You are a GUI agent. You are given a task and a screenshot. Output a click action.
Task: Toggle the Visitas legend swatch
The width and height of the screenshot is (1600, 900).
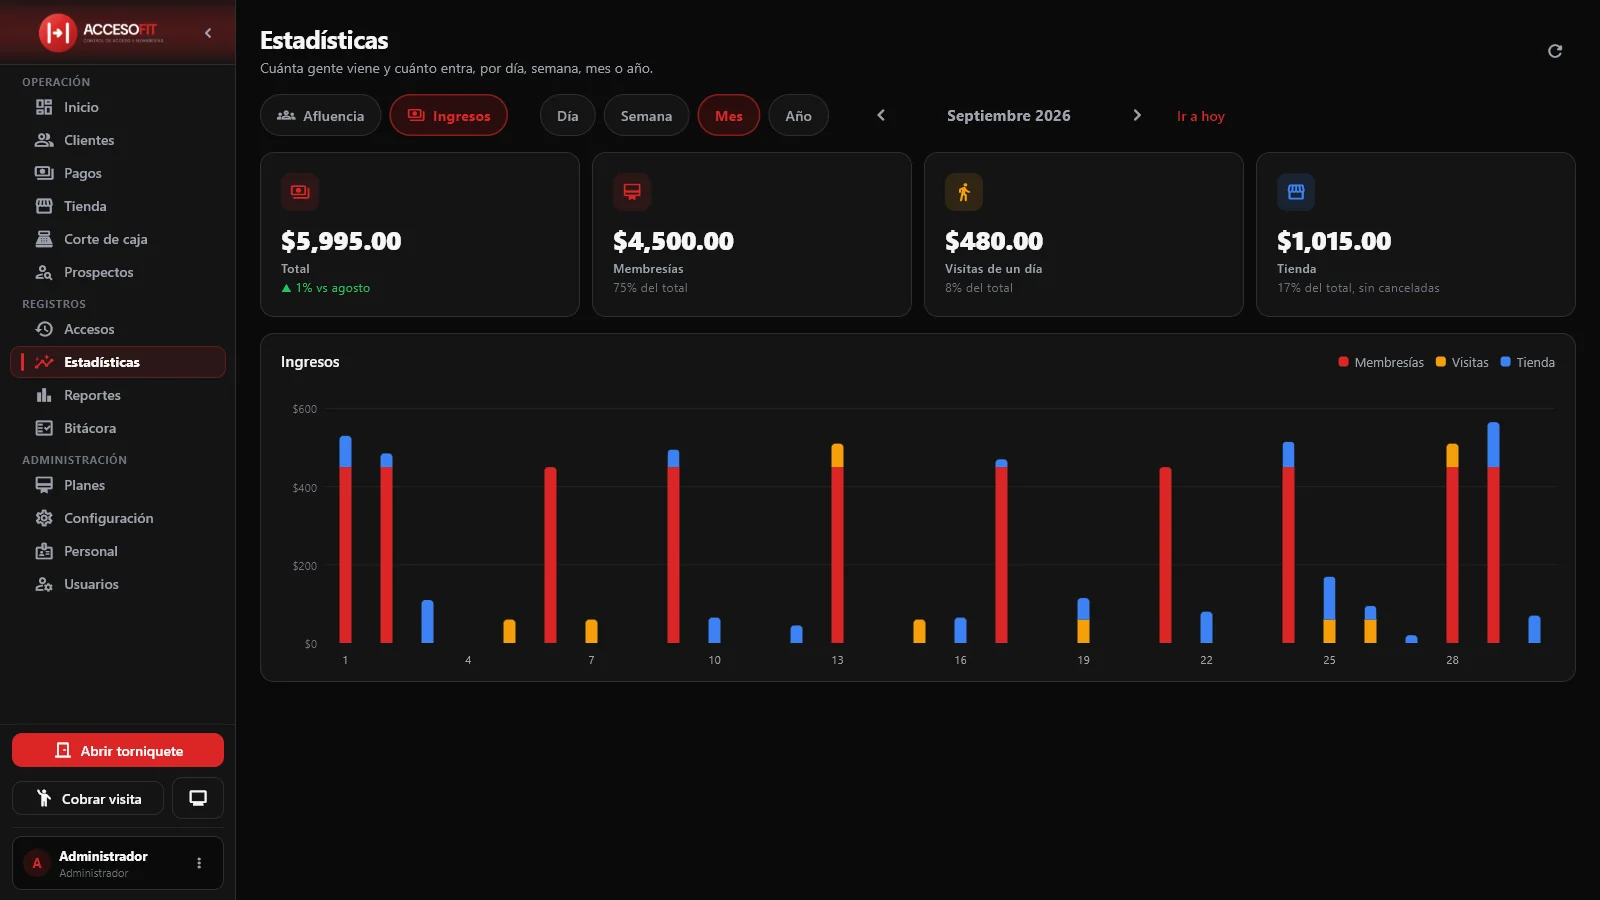(1441, 362)
